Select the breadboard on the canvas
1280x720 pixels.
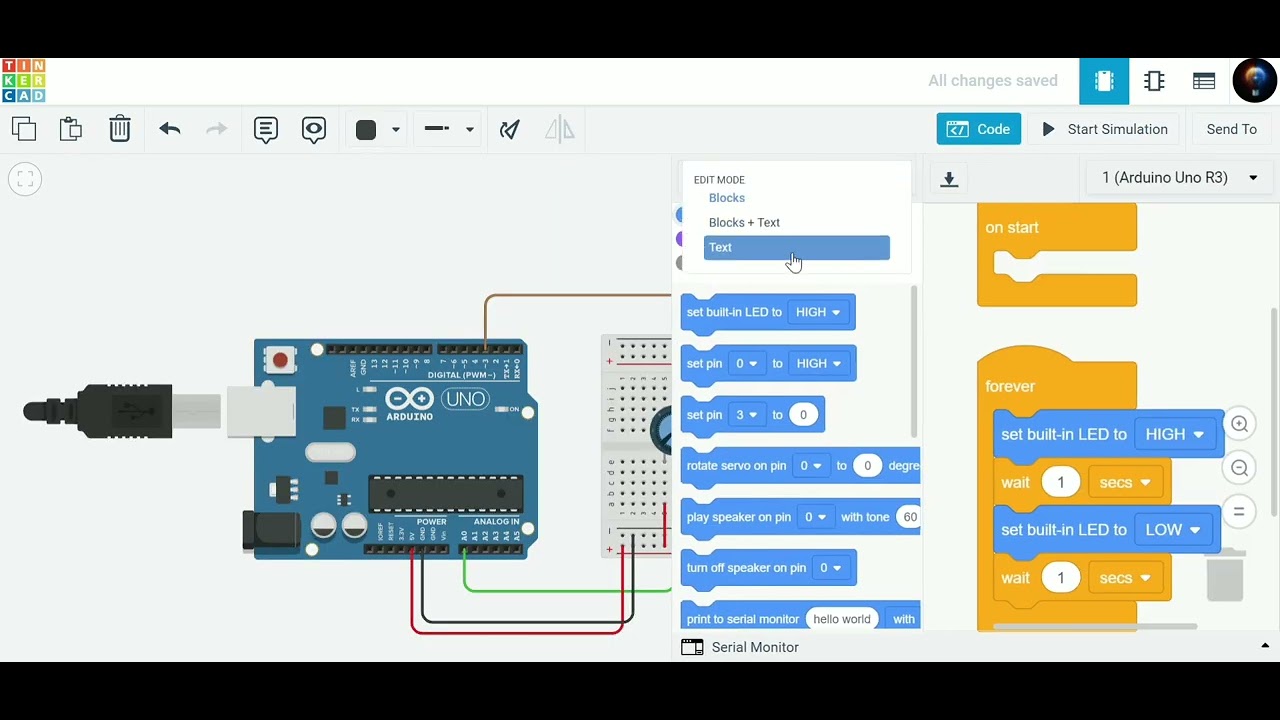[637, 447]
